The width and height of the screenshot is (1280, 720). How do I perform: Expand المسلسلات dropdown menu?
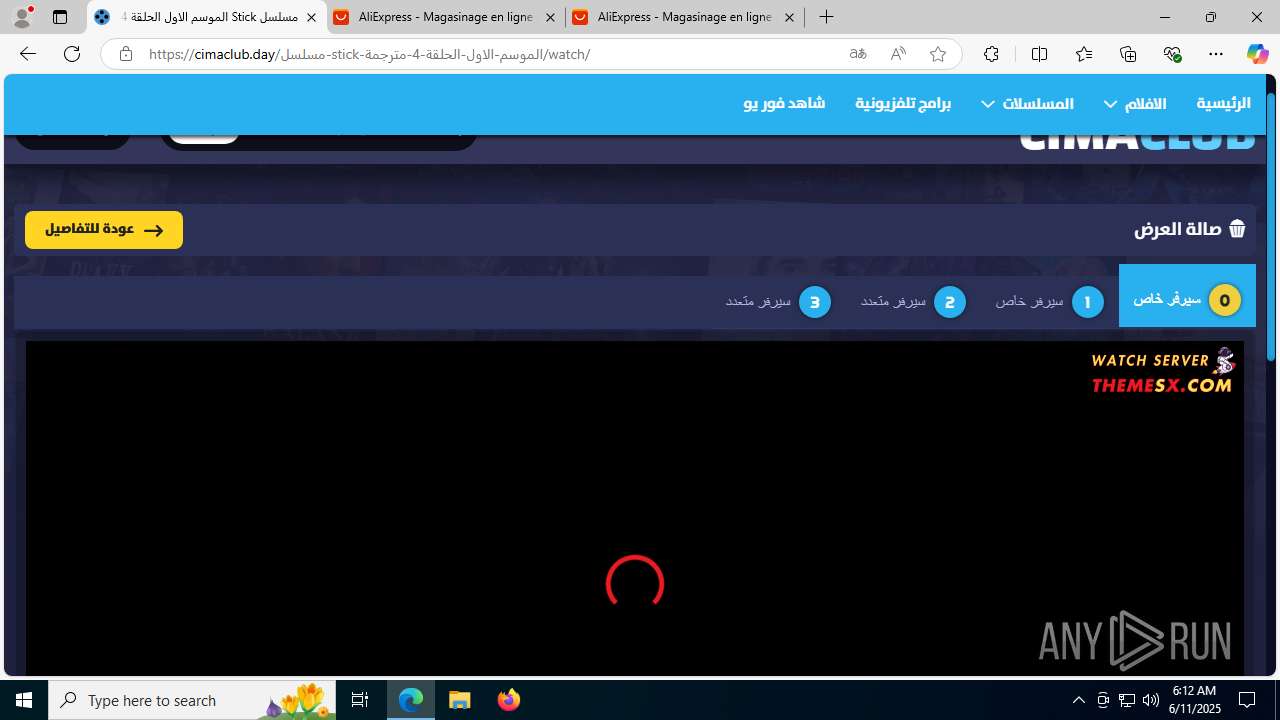click(x=1027, y=103)
